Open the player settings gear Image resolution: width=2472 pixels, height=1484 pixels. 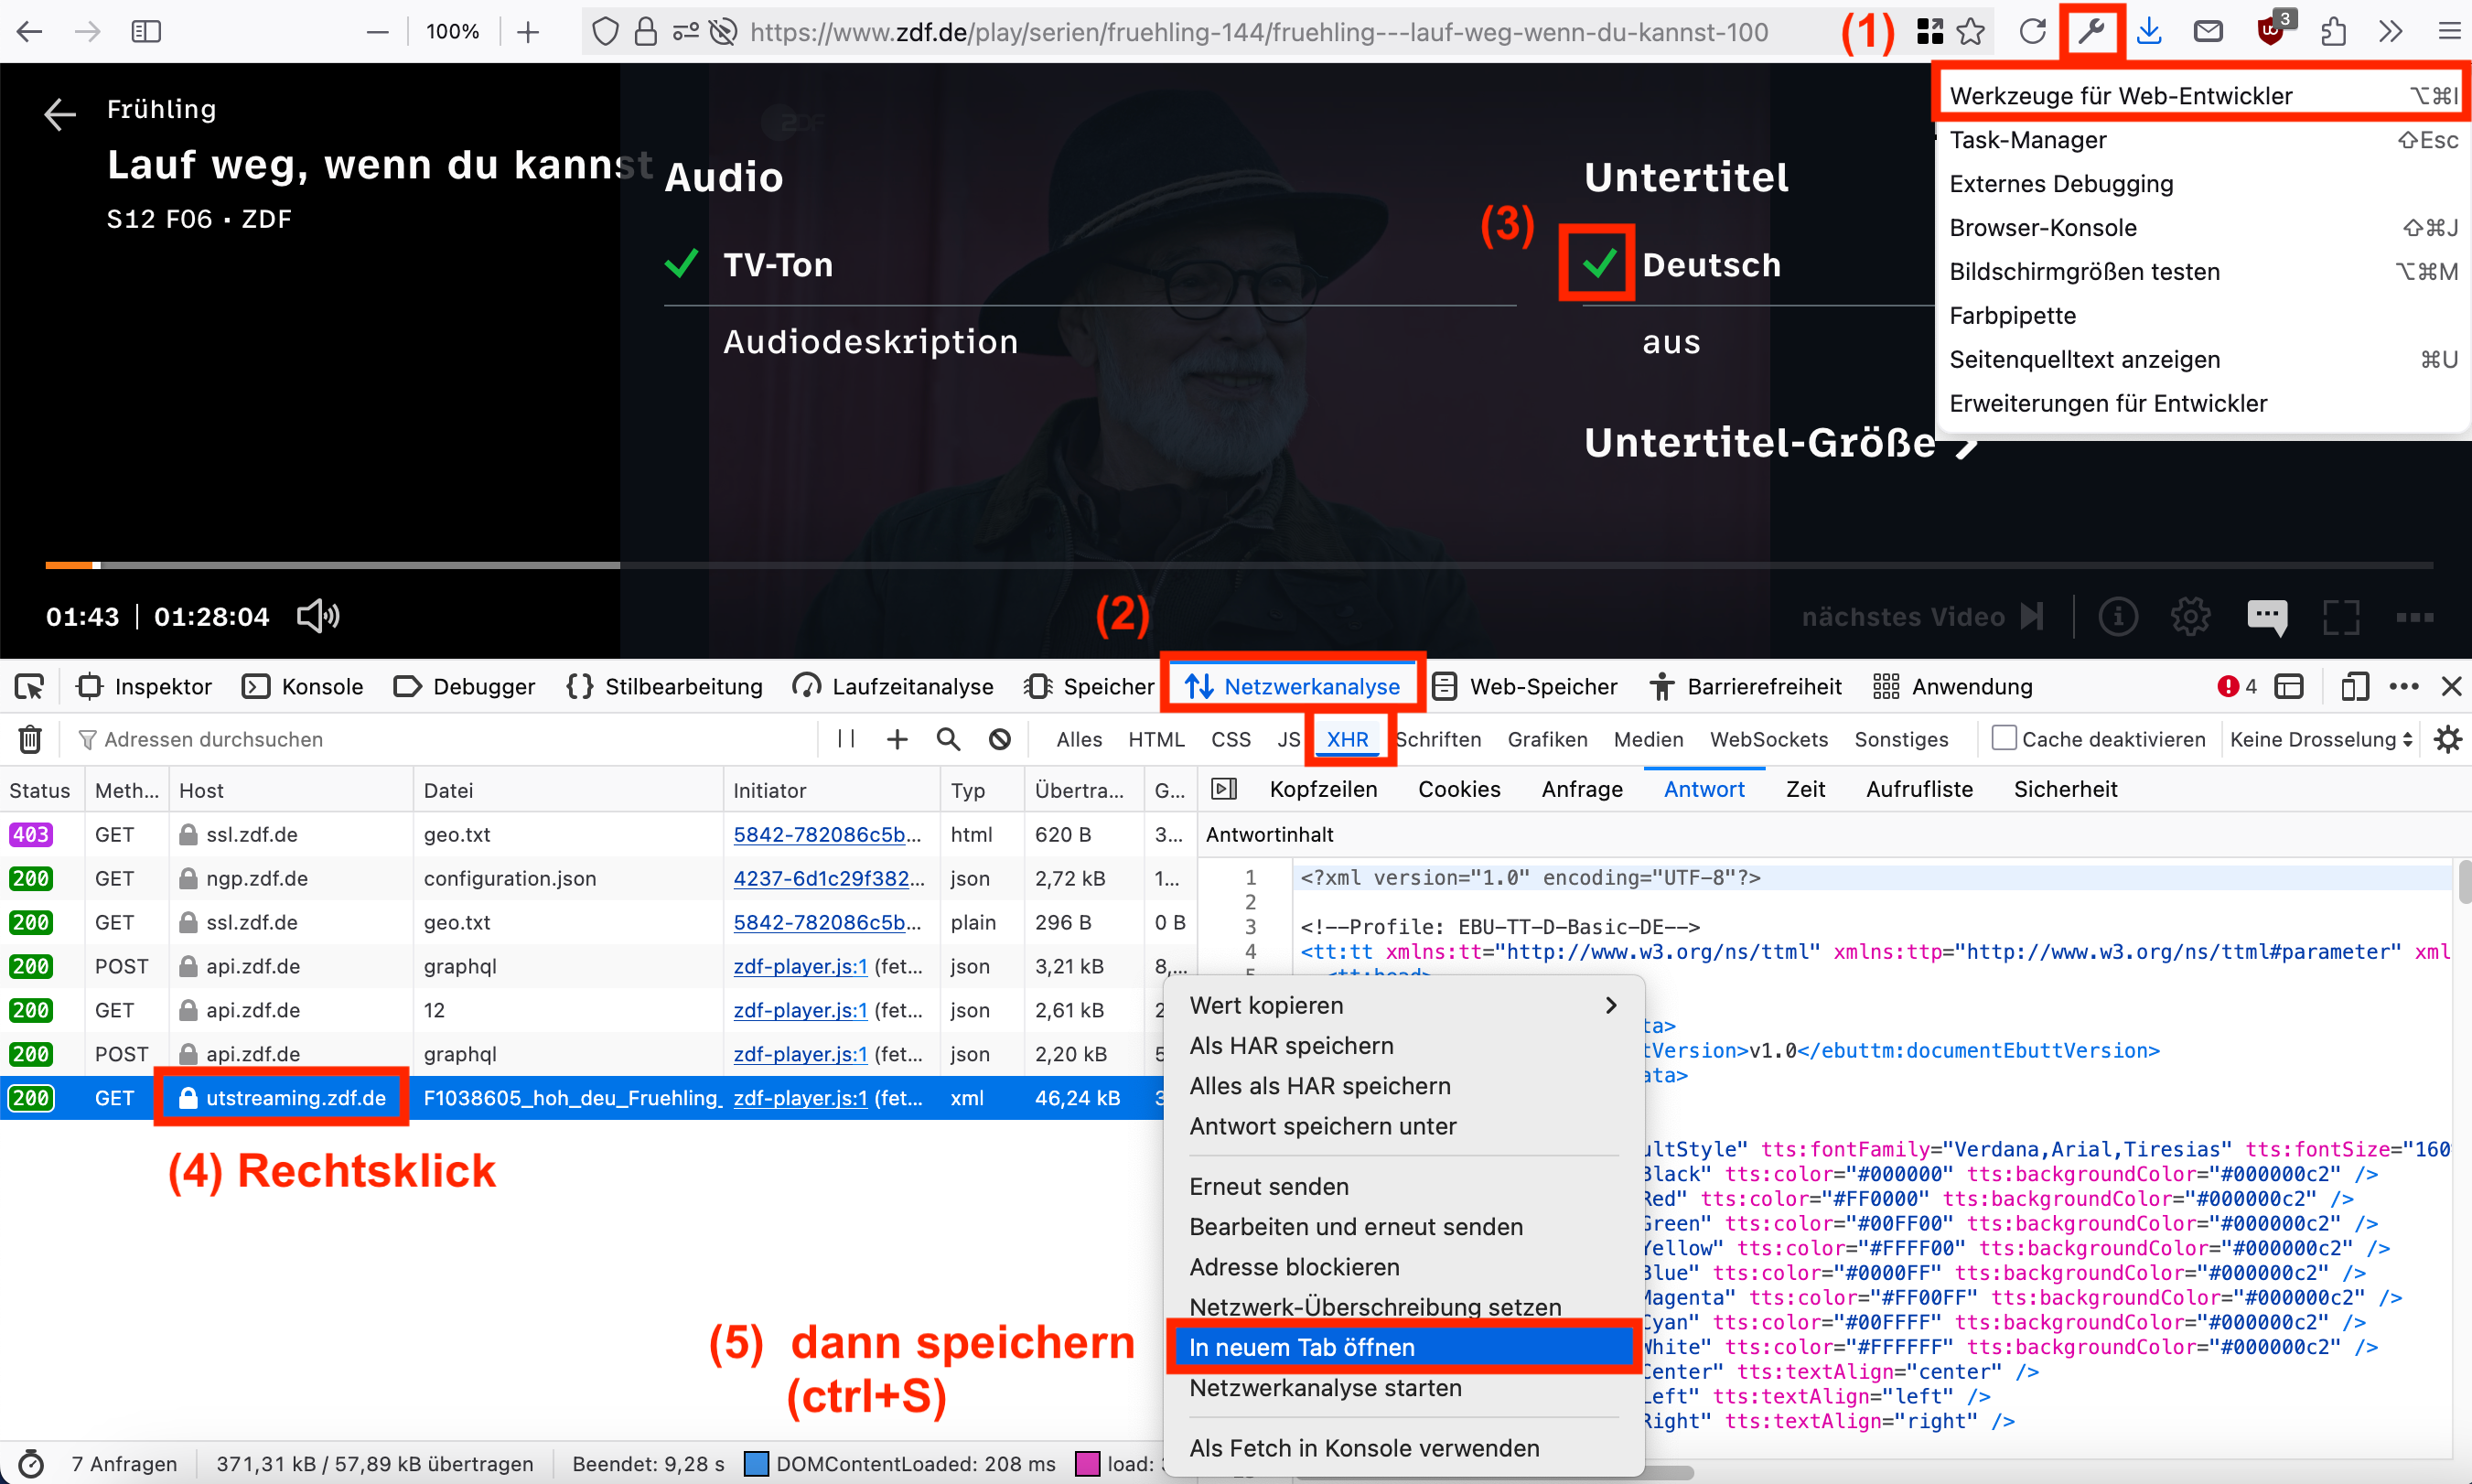[x=2190, y=616]
